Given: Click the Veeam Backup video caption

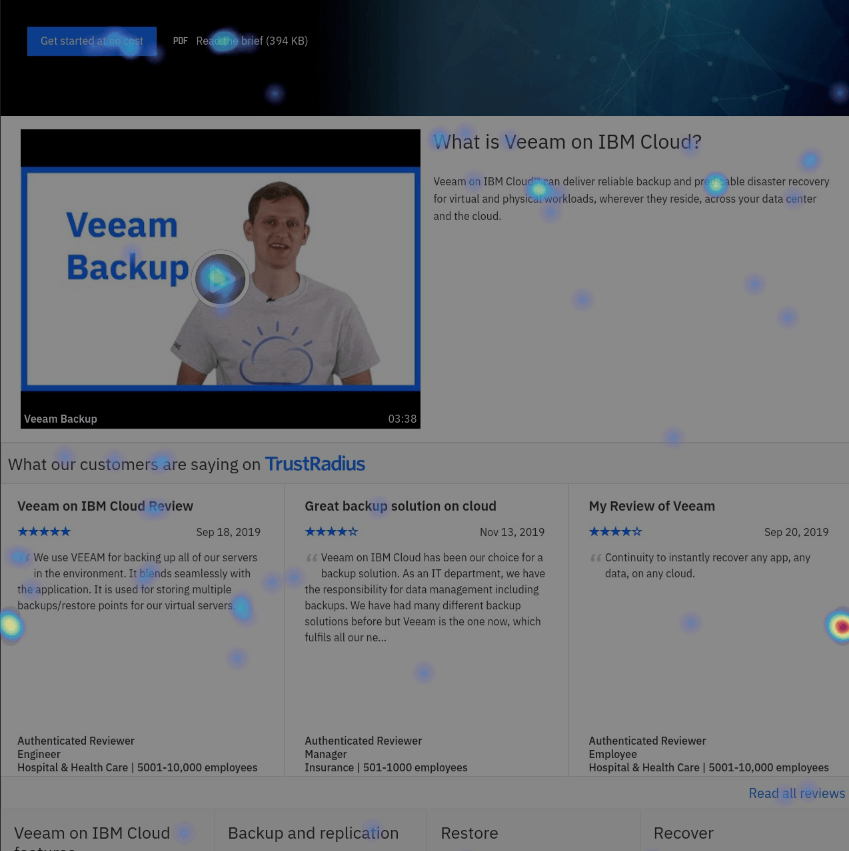Looking at the screenshot, I should tap(61, 419).
